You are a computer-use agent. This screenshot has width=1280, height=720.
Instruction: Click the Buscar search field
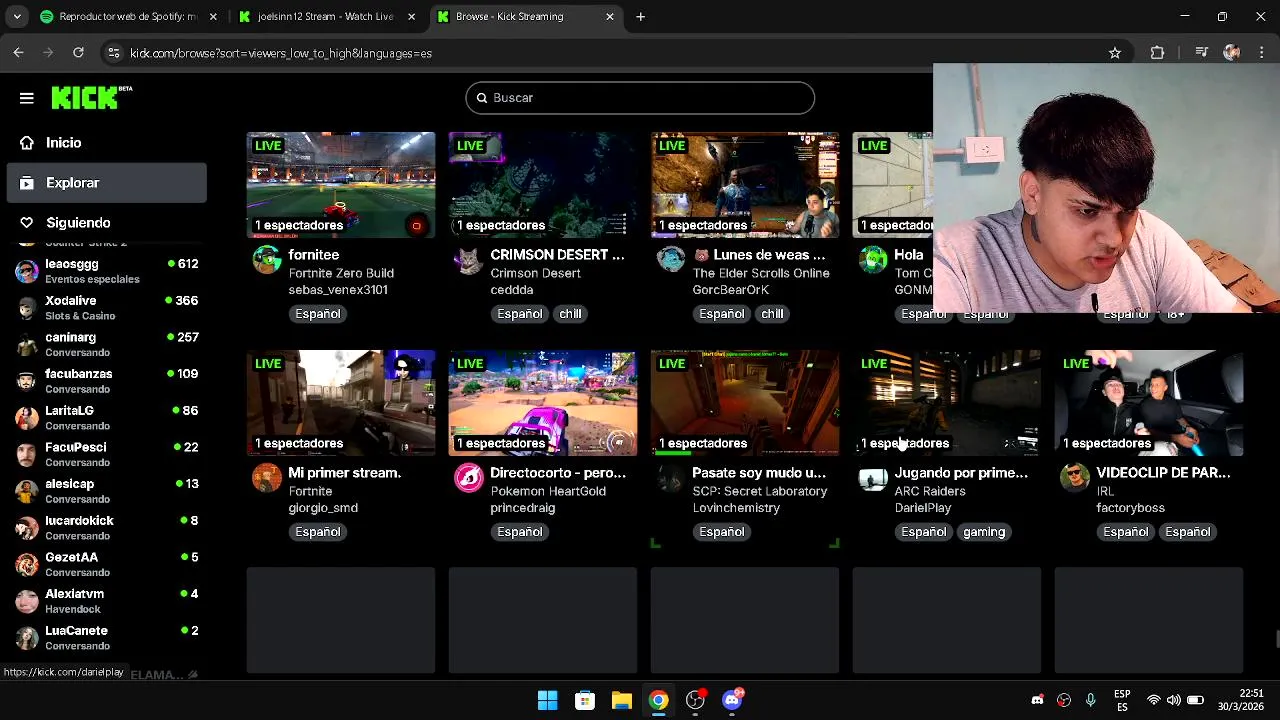pos(640,98)
